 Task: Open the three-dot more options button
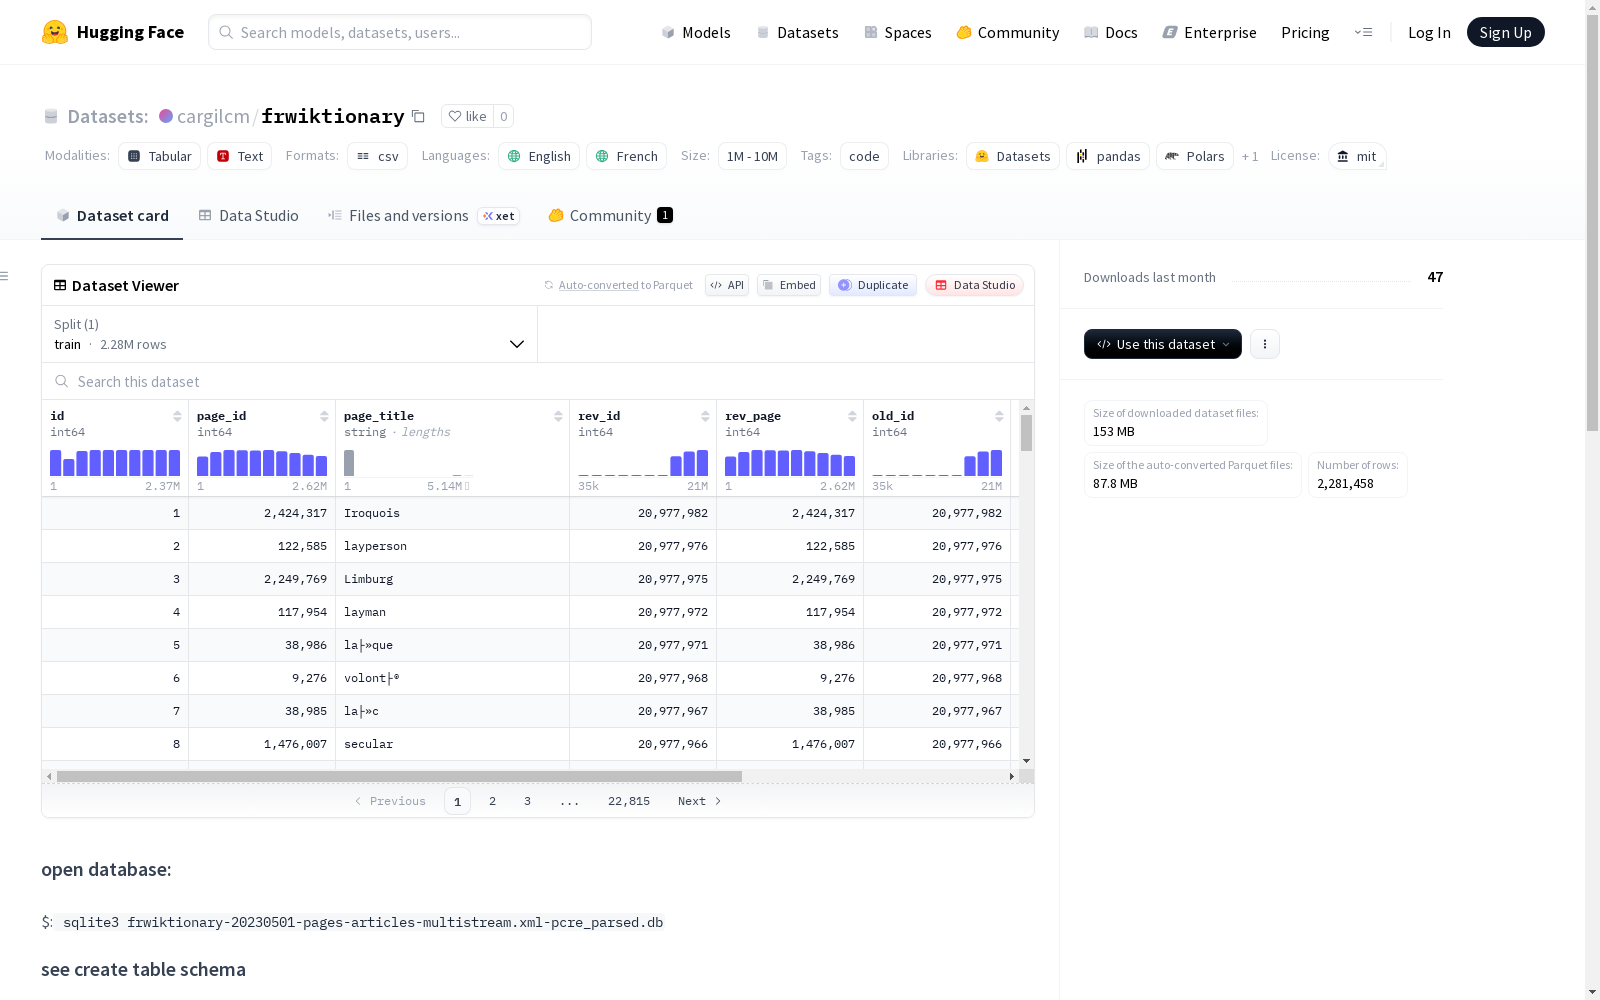pos(1265,344)
